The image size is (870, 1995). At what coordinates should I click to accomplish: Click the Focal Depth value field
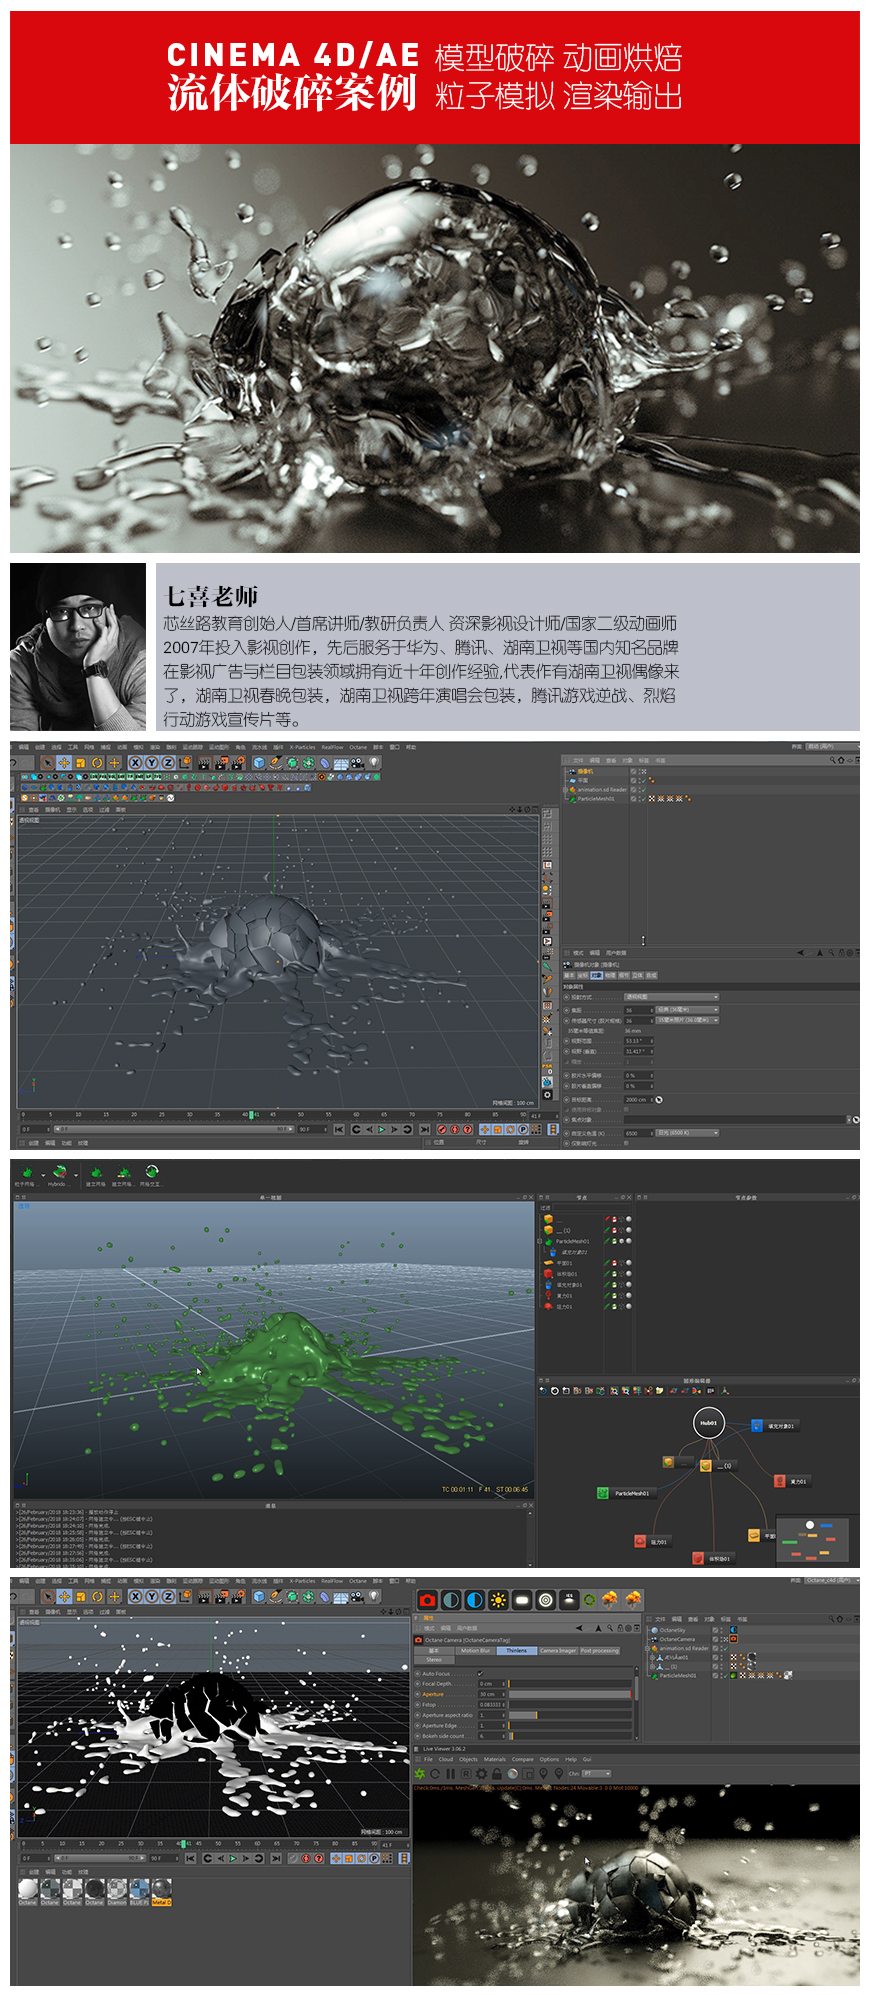pyautogui.click(x=491, y=1683)
